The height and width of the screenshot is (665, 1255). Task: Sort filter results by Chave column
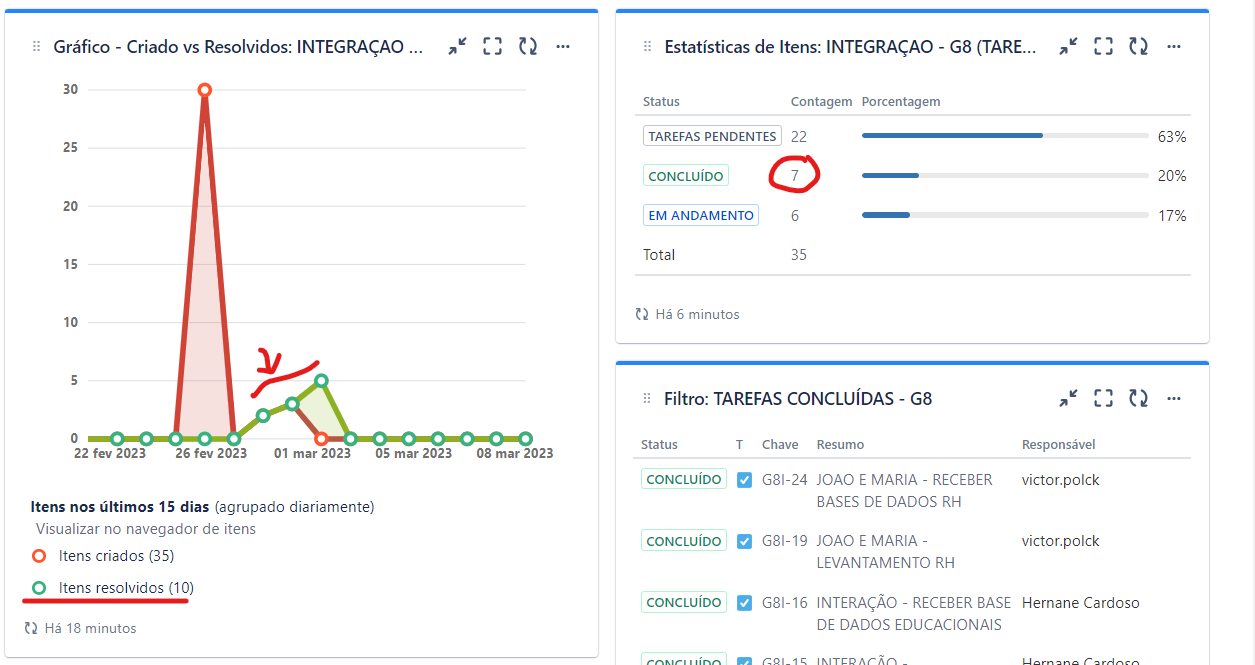pyautogui.click(x=780, y=445)
